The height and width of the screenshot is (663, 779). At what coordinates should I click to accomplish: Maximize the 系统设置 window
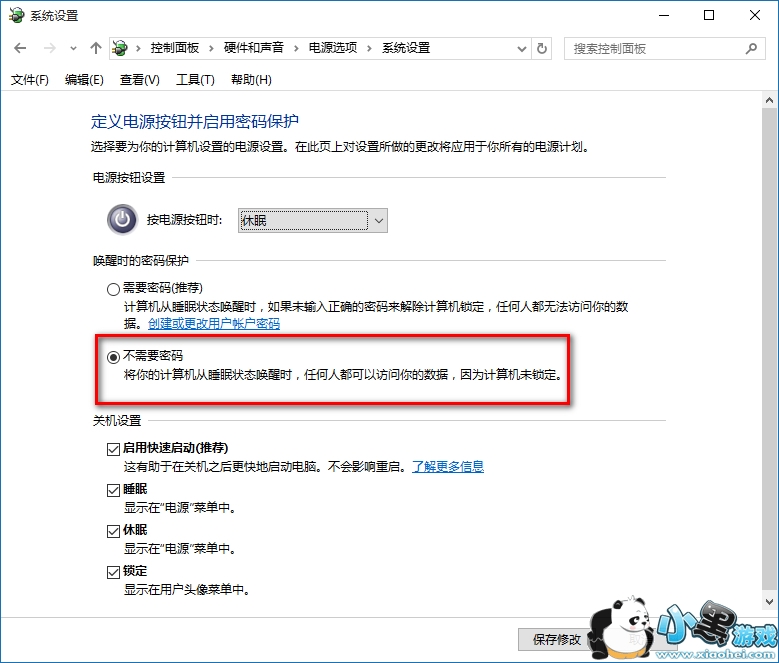[709, 15]
